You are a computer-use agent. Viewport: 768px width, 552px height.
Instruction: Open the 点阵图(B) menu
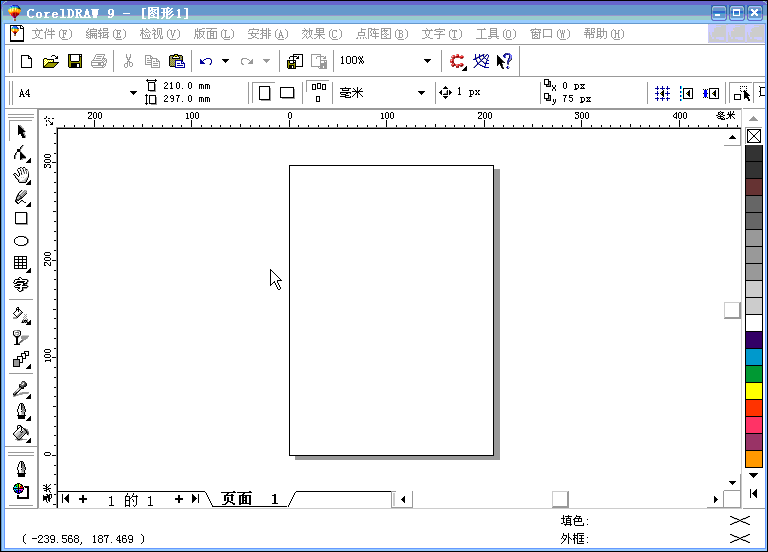pyautogui.click(x=382, y=34)
